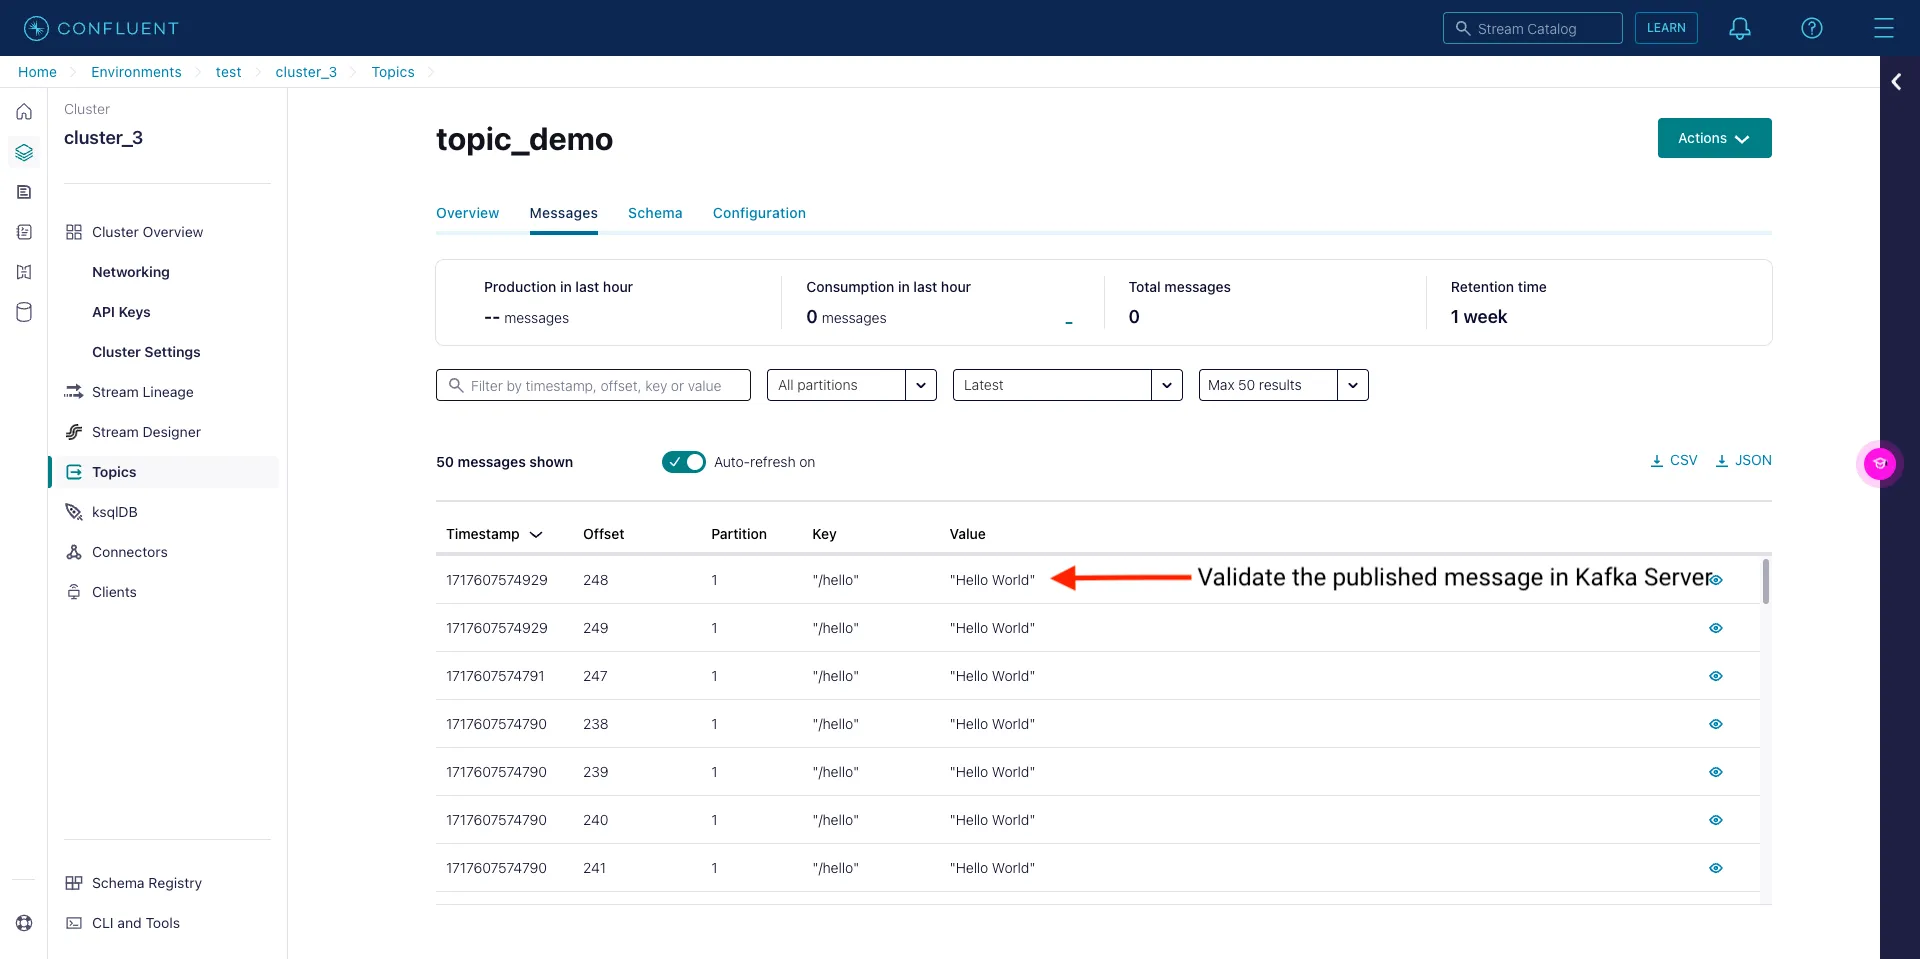
Task: Go to Home breadcrumb
Action: [37, 72]
